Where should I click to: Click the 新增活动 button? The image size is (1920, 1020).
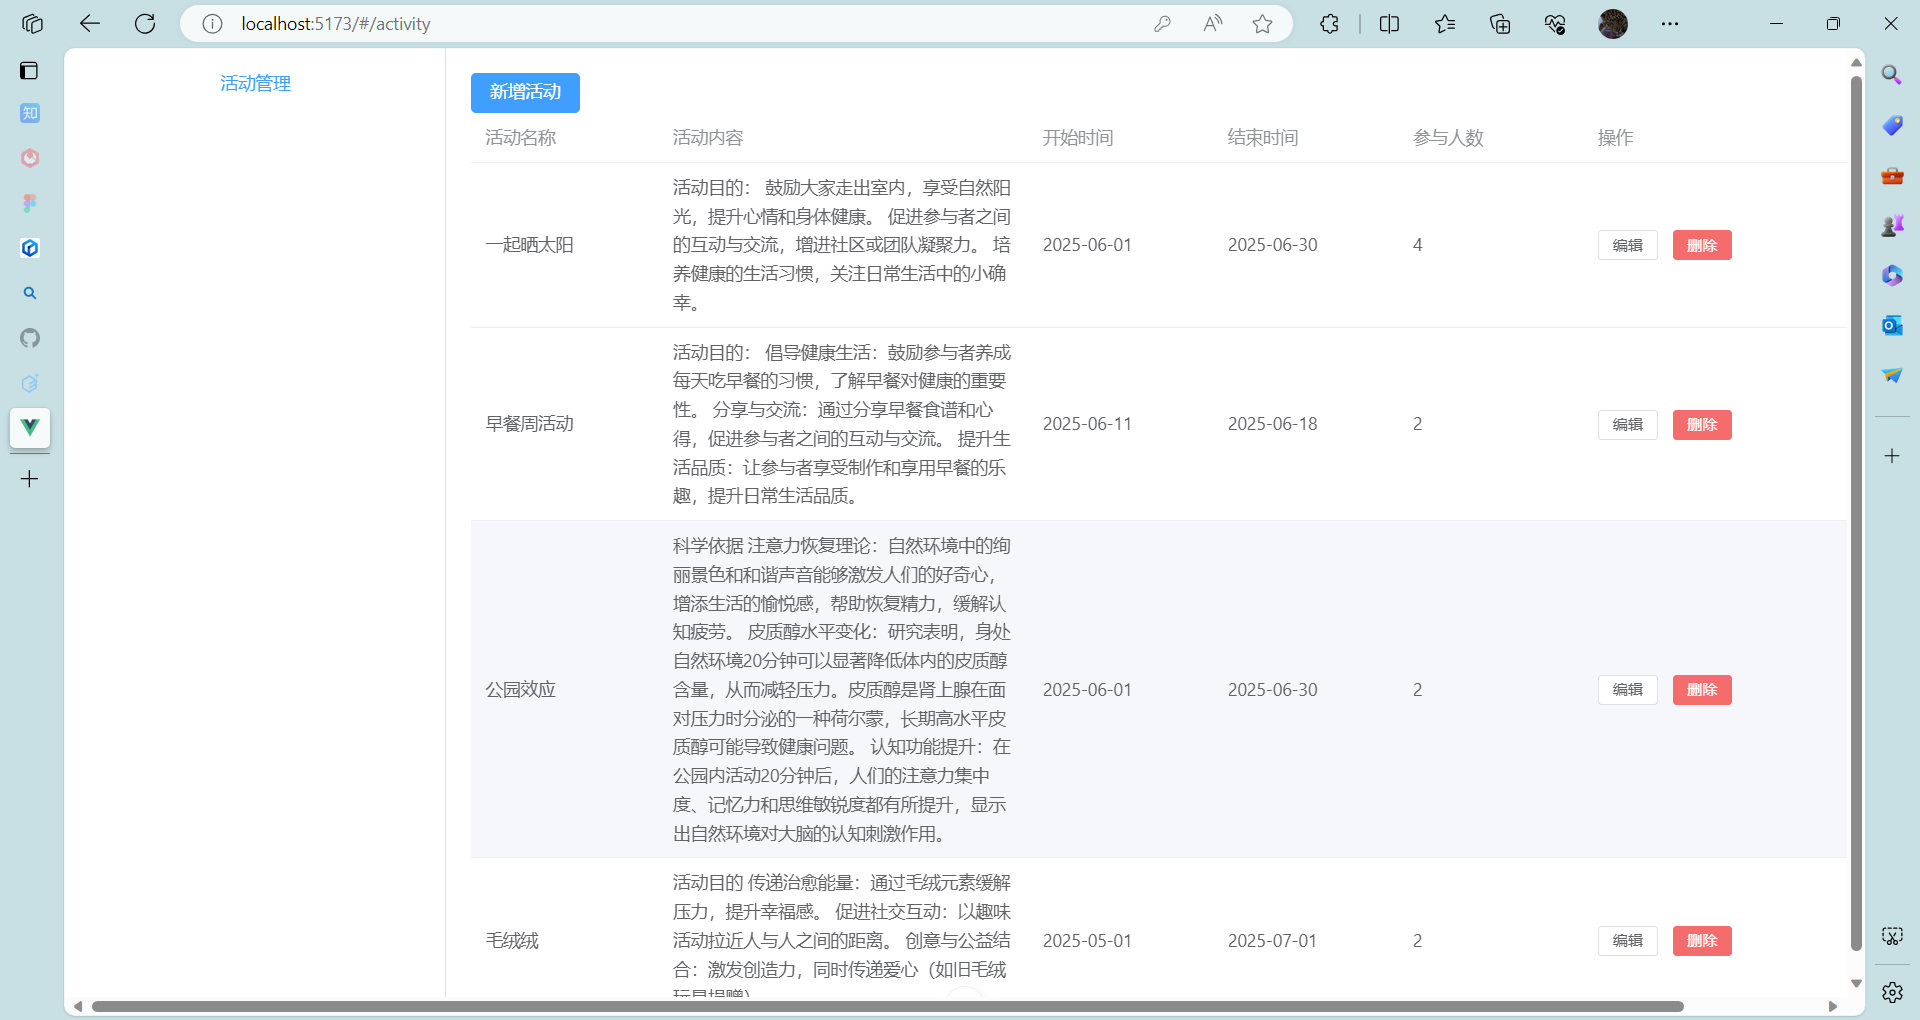pos(524,92)
